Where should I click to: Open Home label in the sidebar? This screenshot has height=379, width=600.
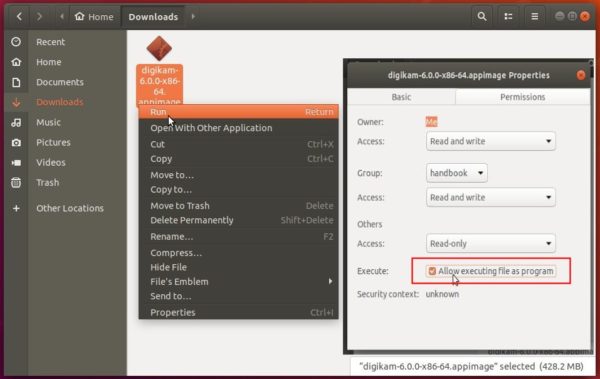pos(49,62)
